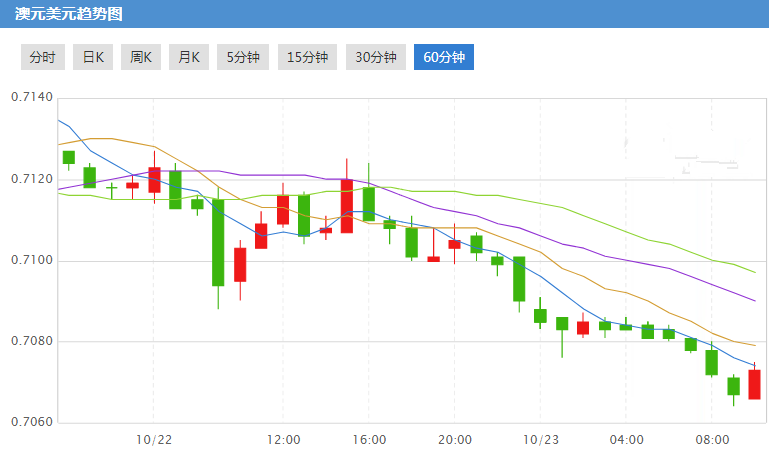Select the 日K tab

coord(93,57)
